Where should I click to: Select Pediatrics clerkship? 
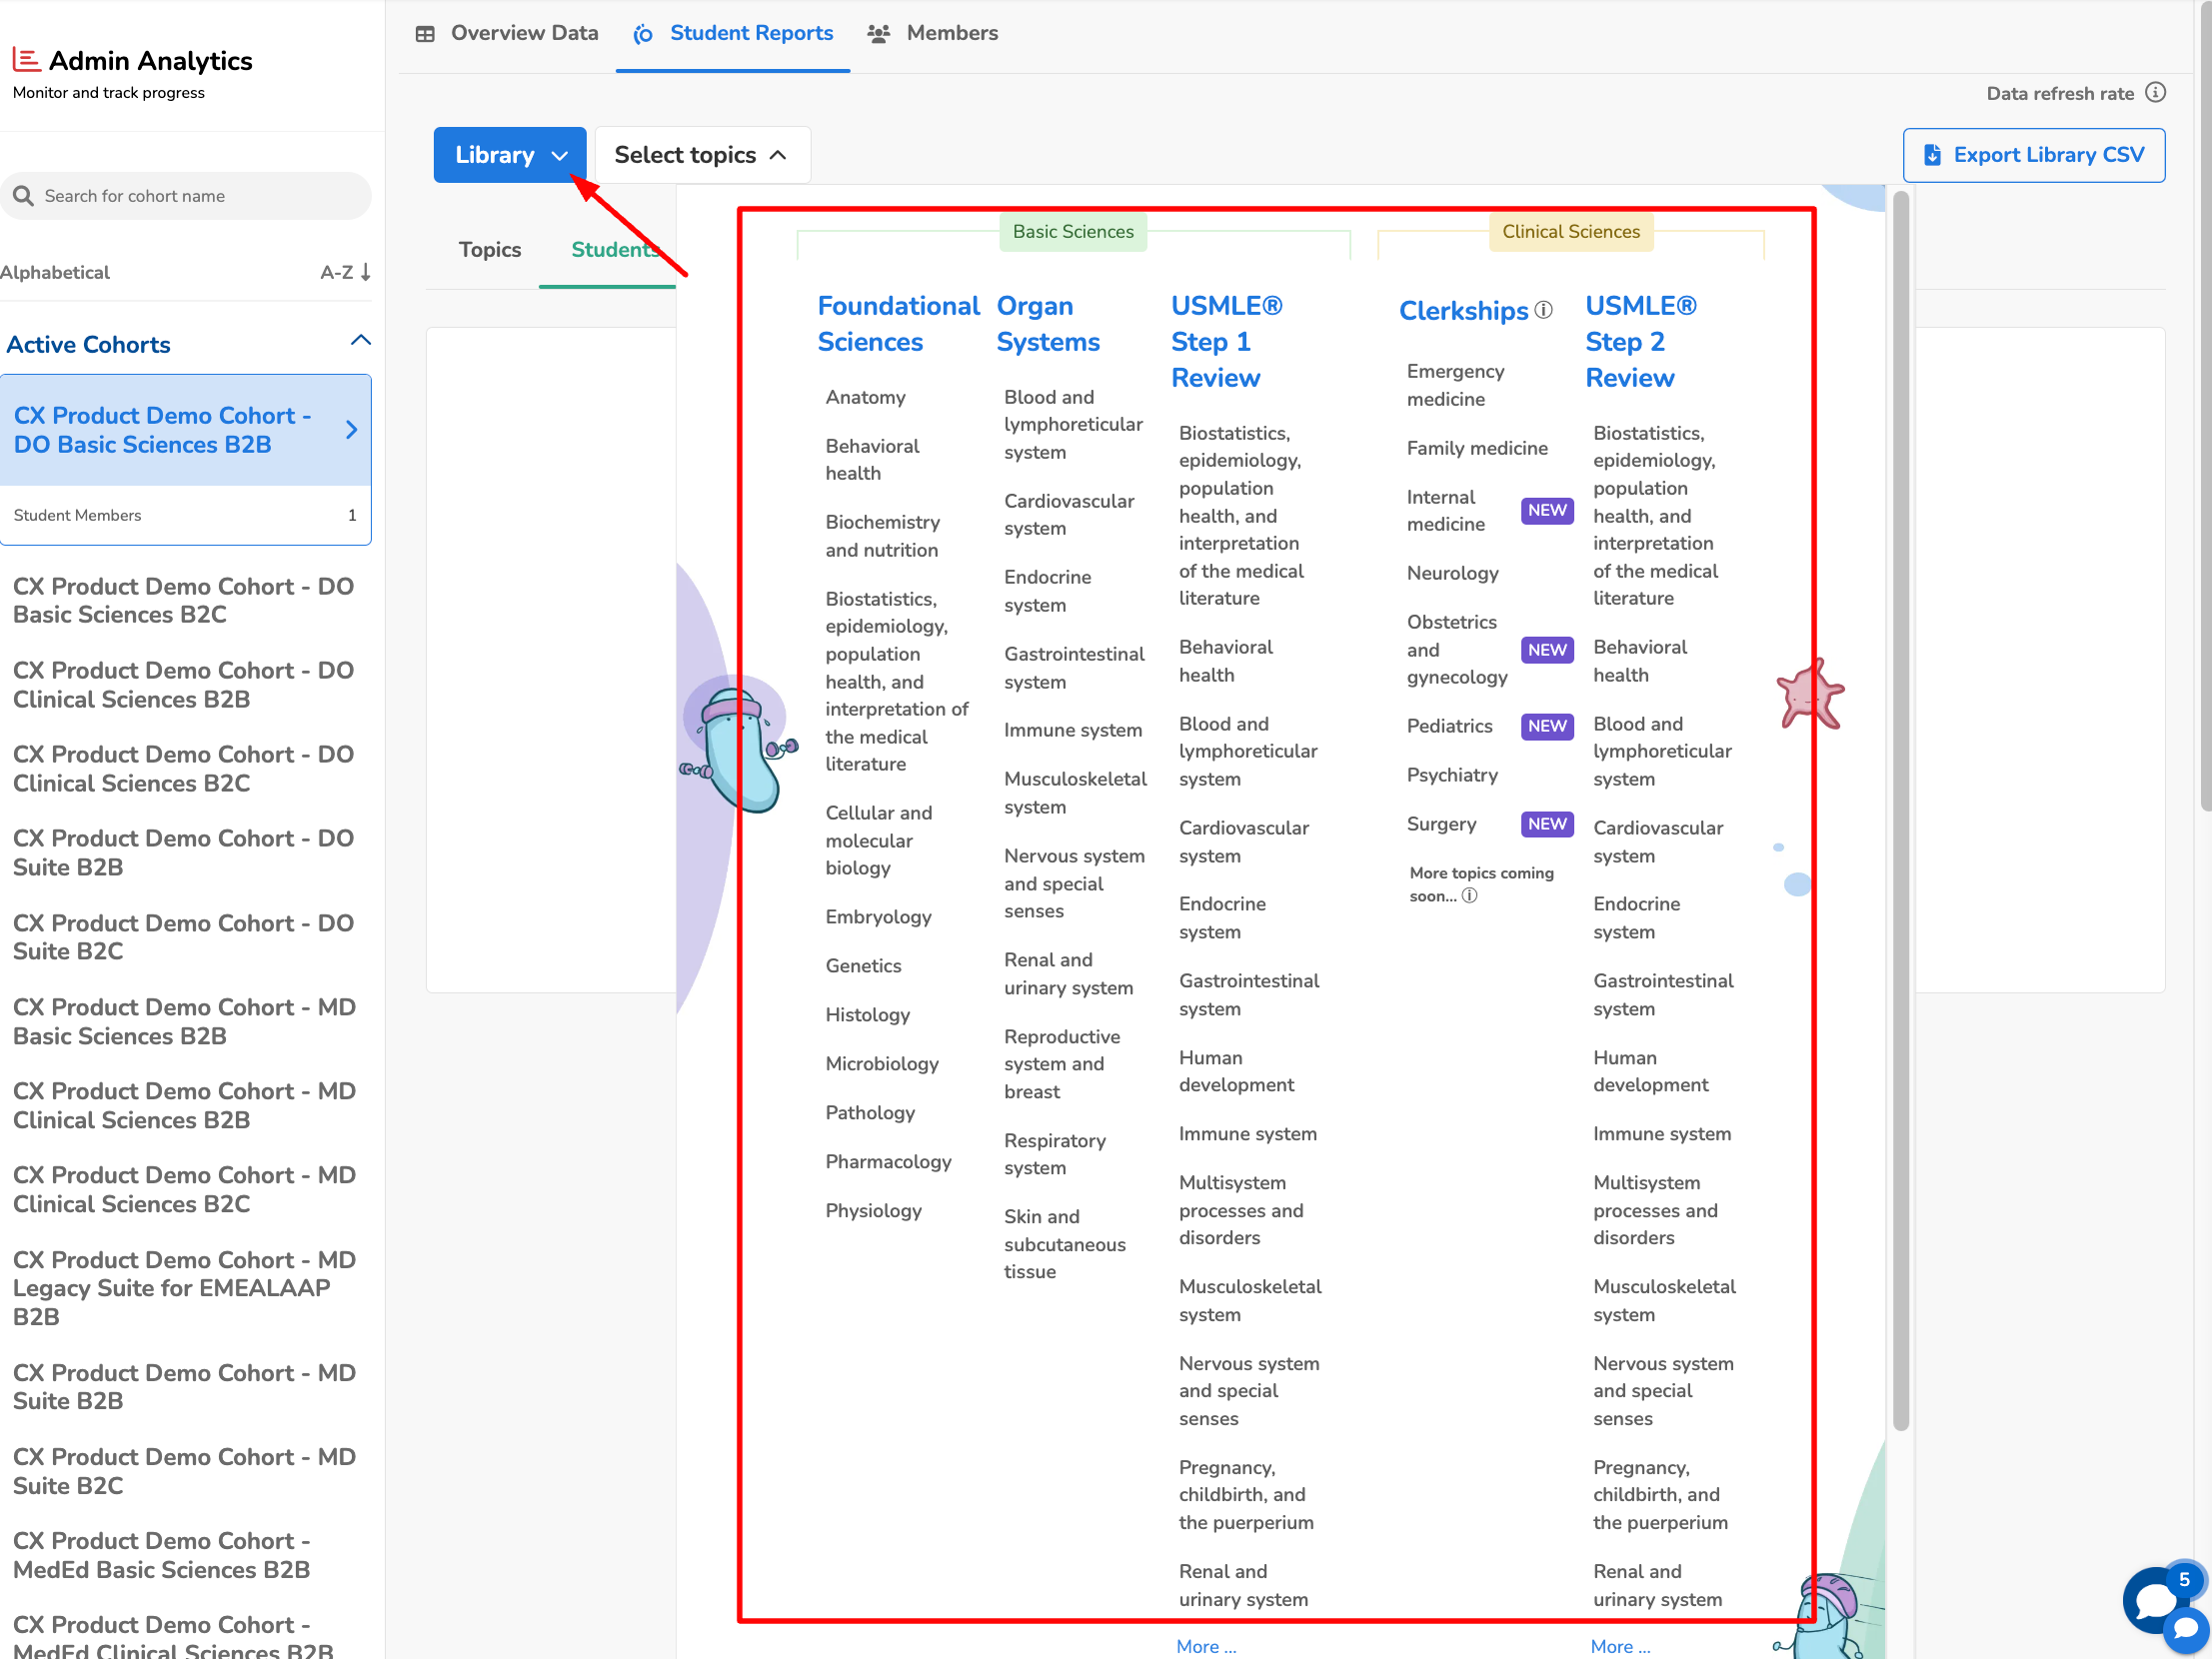click(x=1449, y=726)
